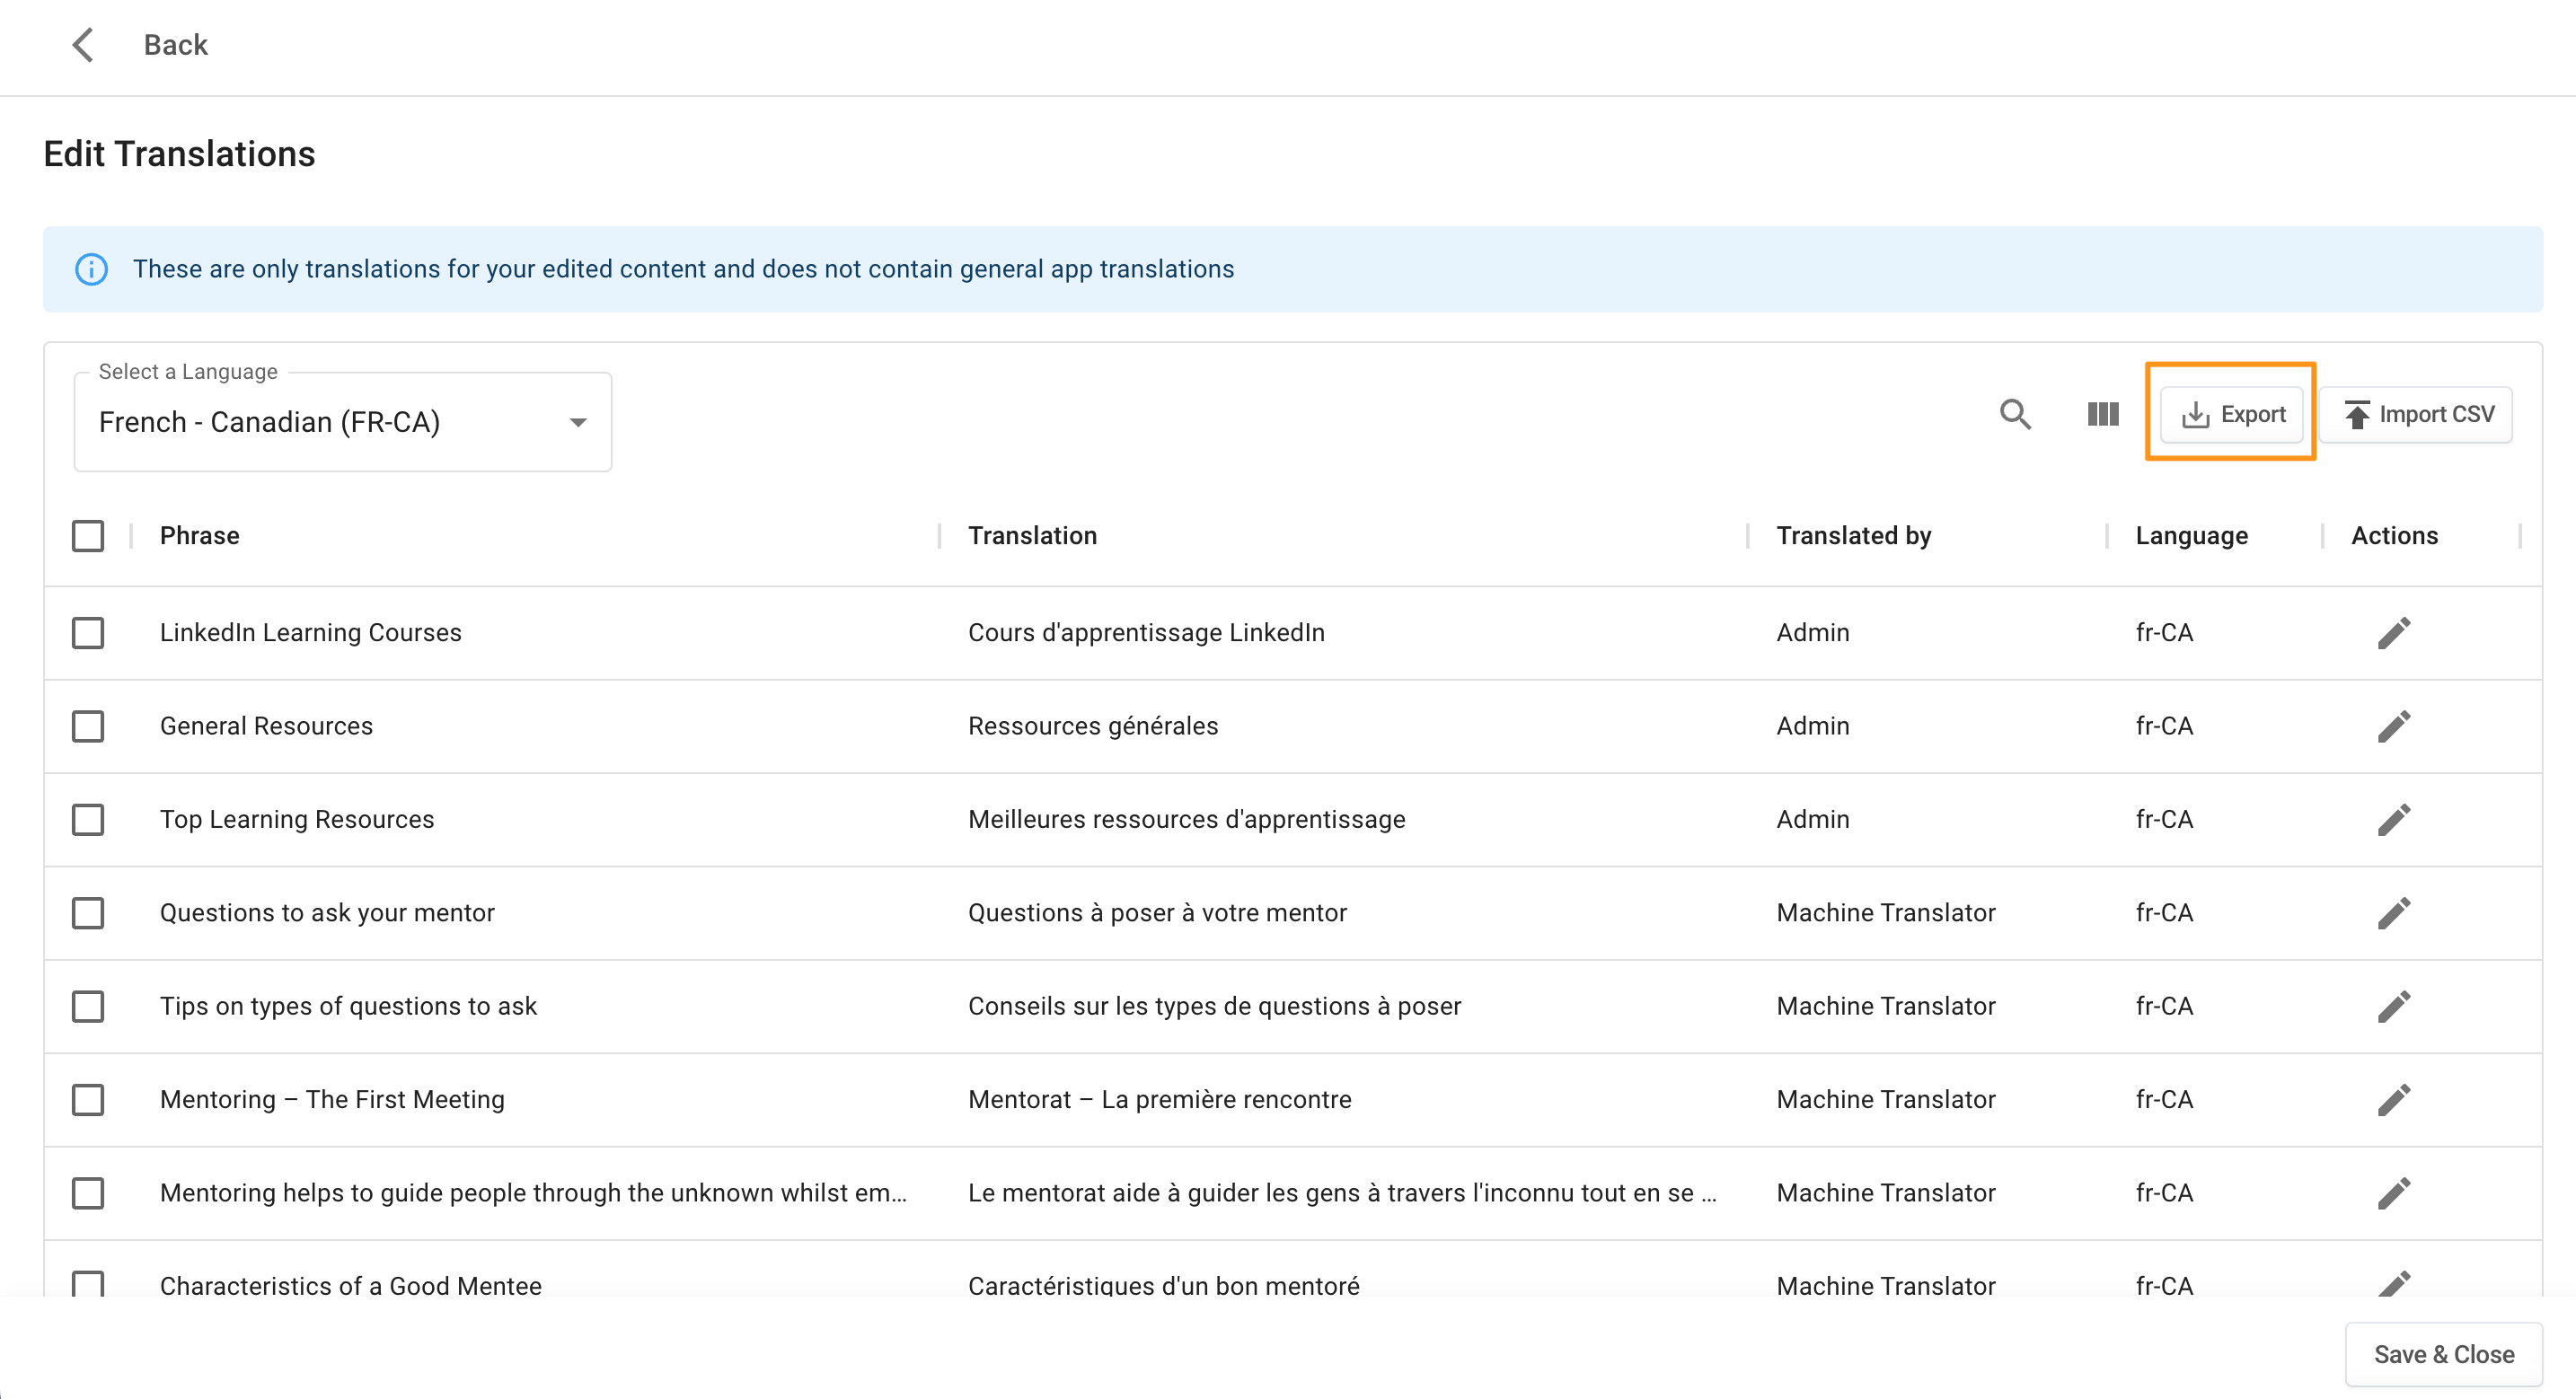The height and width of the screenshot is (1399, 2576).
Task: Edit the Questions to ask your mentor translation
Action: [x=2395, y=912]
